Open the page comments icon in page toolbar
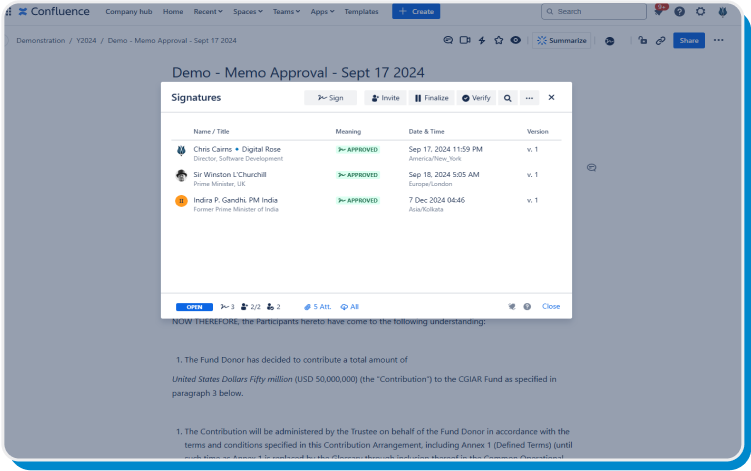 click(x=448, y=40)
